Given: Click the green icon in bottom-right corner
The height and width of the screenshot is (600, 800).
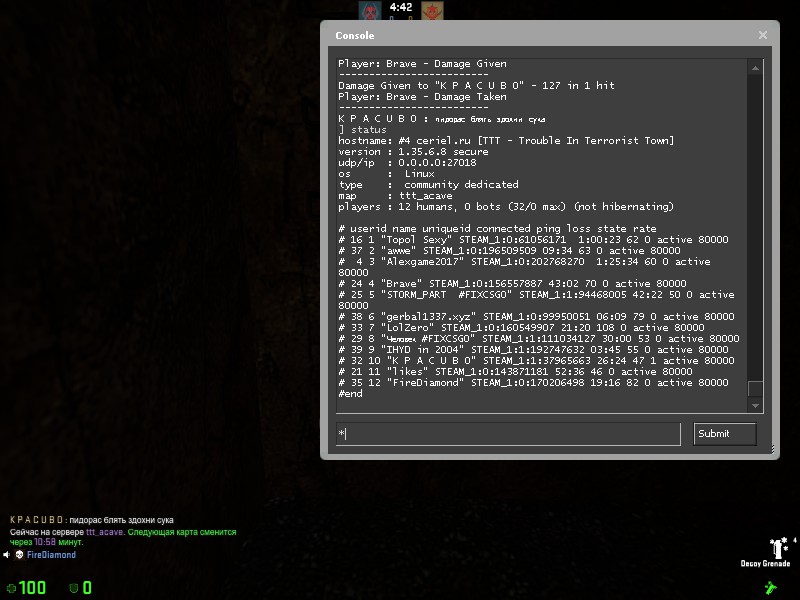Looking at the screenshot, I should click(x=771, y=587).
